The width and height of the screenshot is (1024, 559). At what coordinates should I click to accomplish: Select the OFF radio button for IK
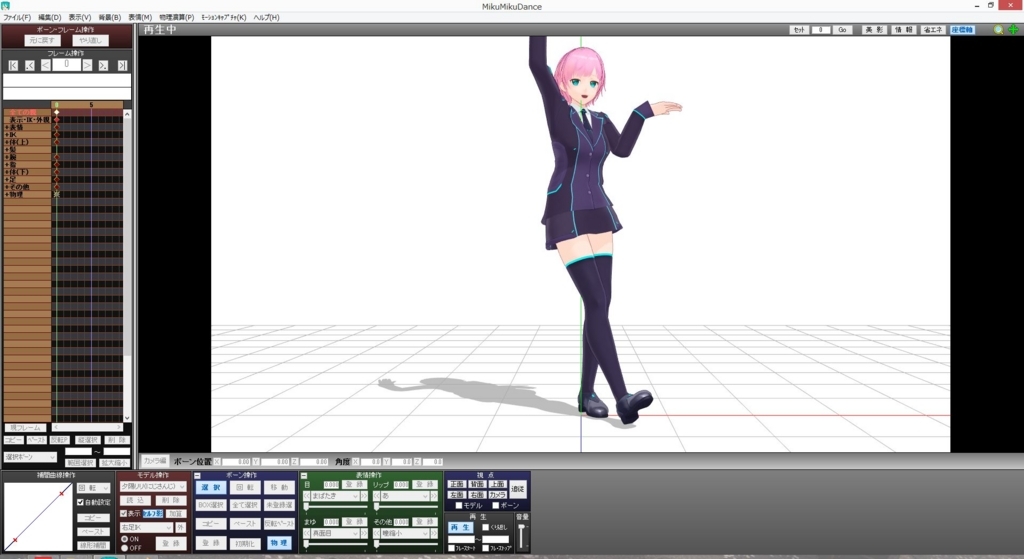pyautogui.click(x=124, y=548)
